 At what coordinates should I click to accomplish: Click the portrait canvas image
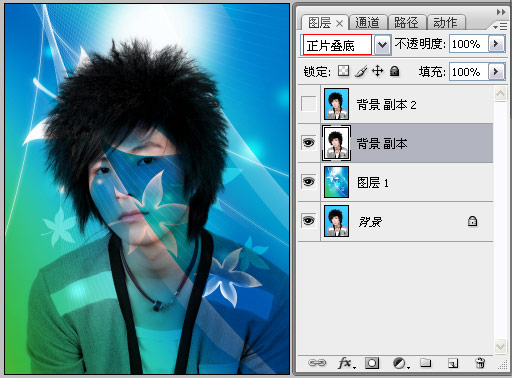click(x=147, y=189)
